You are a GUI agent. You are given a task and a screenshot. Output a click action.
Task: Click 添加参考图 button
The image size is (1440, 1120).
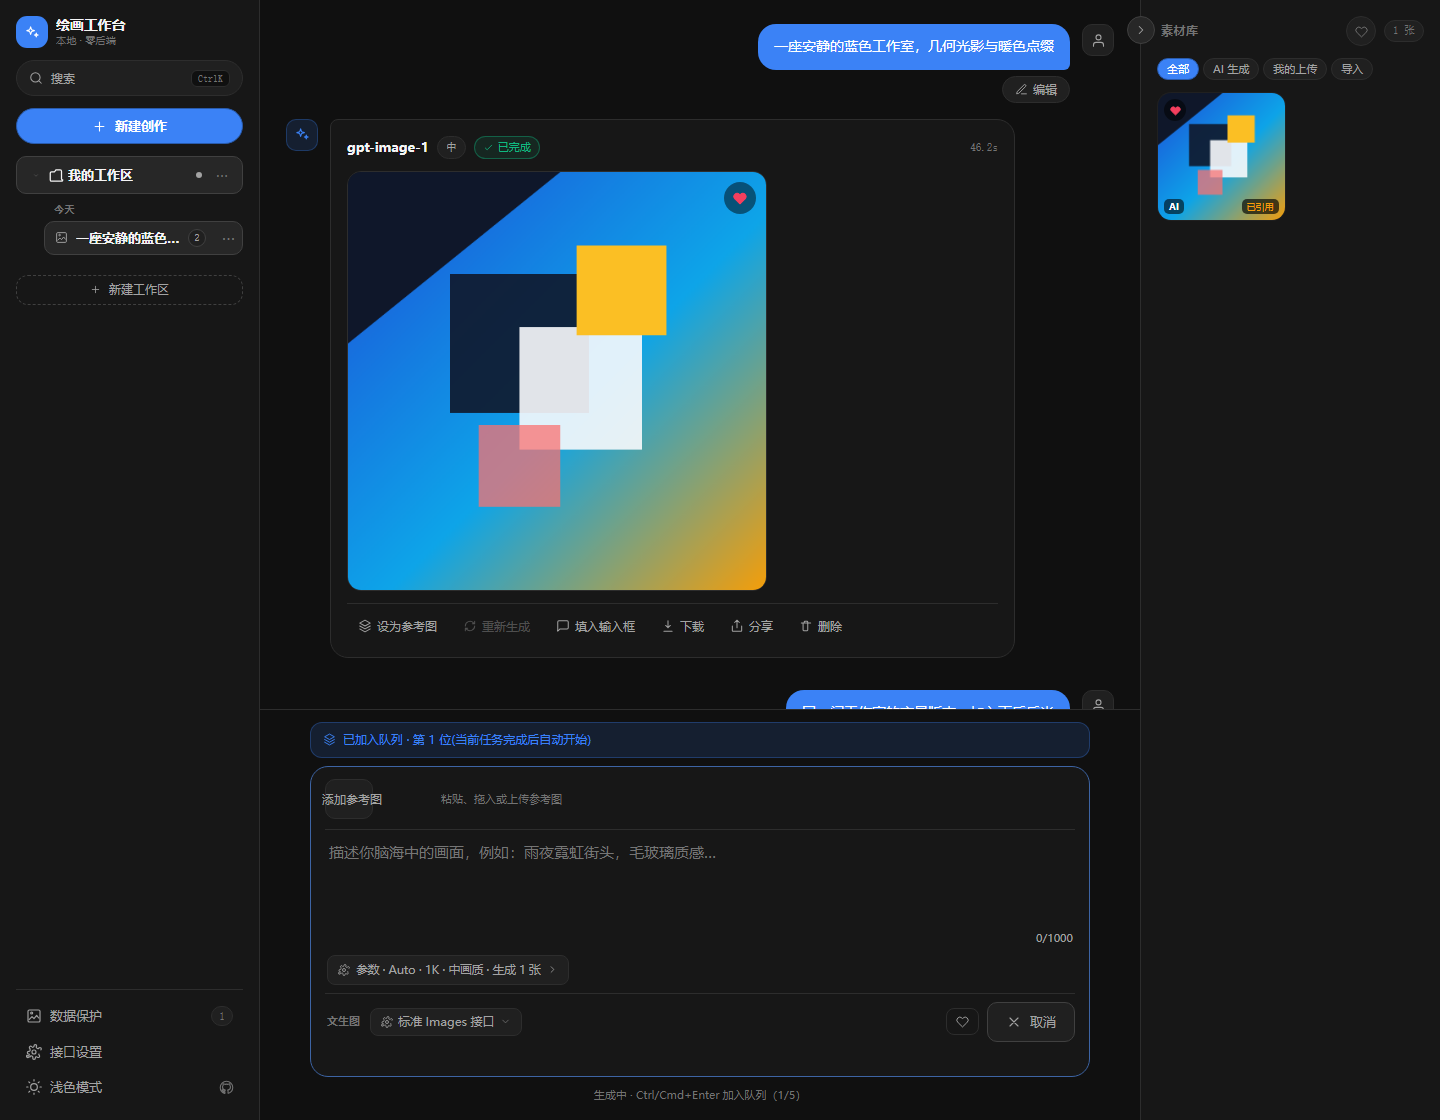[350, 799]
